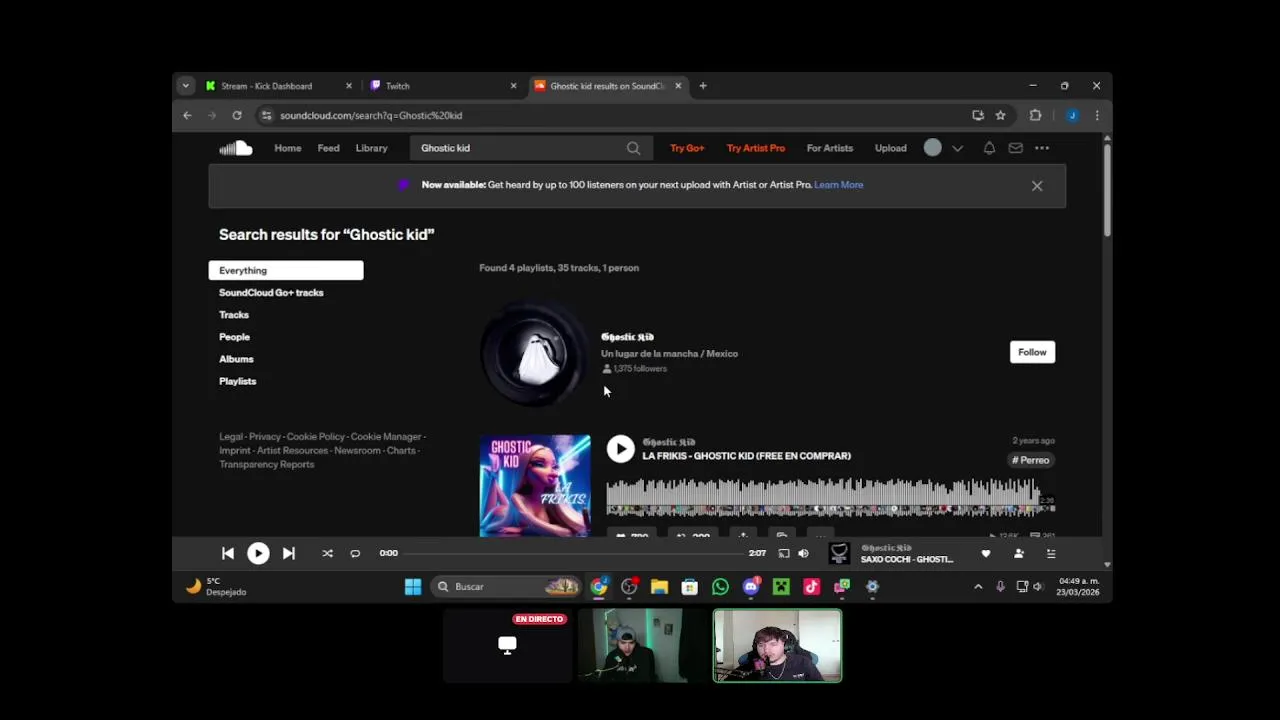The image size is (1280, 720).
Task: Open Chrome tab search dropdown
Action: 185,86
